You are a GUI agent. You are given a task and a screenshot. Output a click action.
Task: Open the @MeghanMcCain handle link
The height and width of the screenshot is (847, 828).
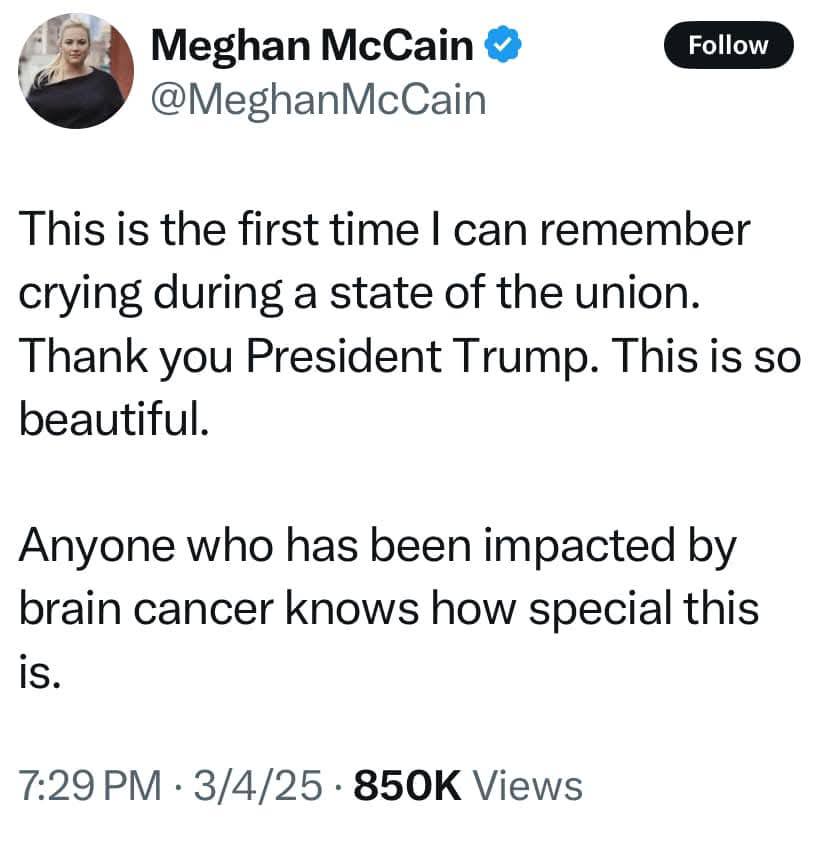coord(317,99)
